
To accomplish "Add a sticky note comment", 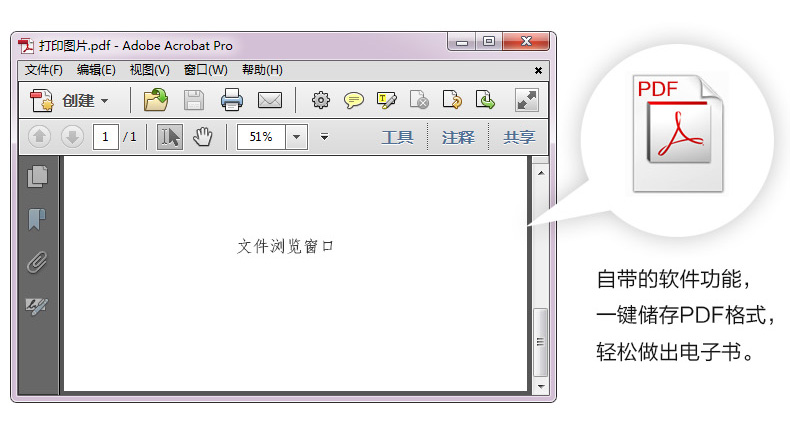I will [354, 100].
